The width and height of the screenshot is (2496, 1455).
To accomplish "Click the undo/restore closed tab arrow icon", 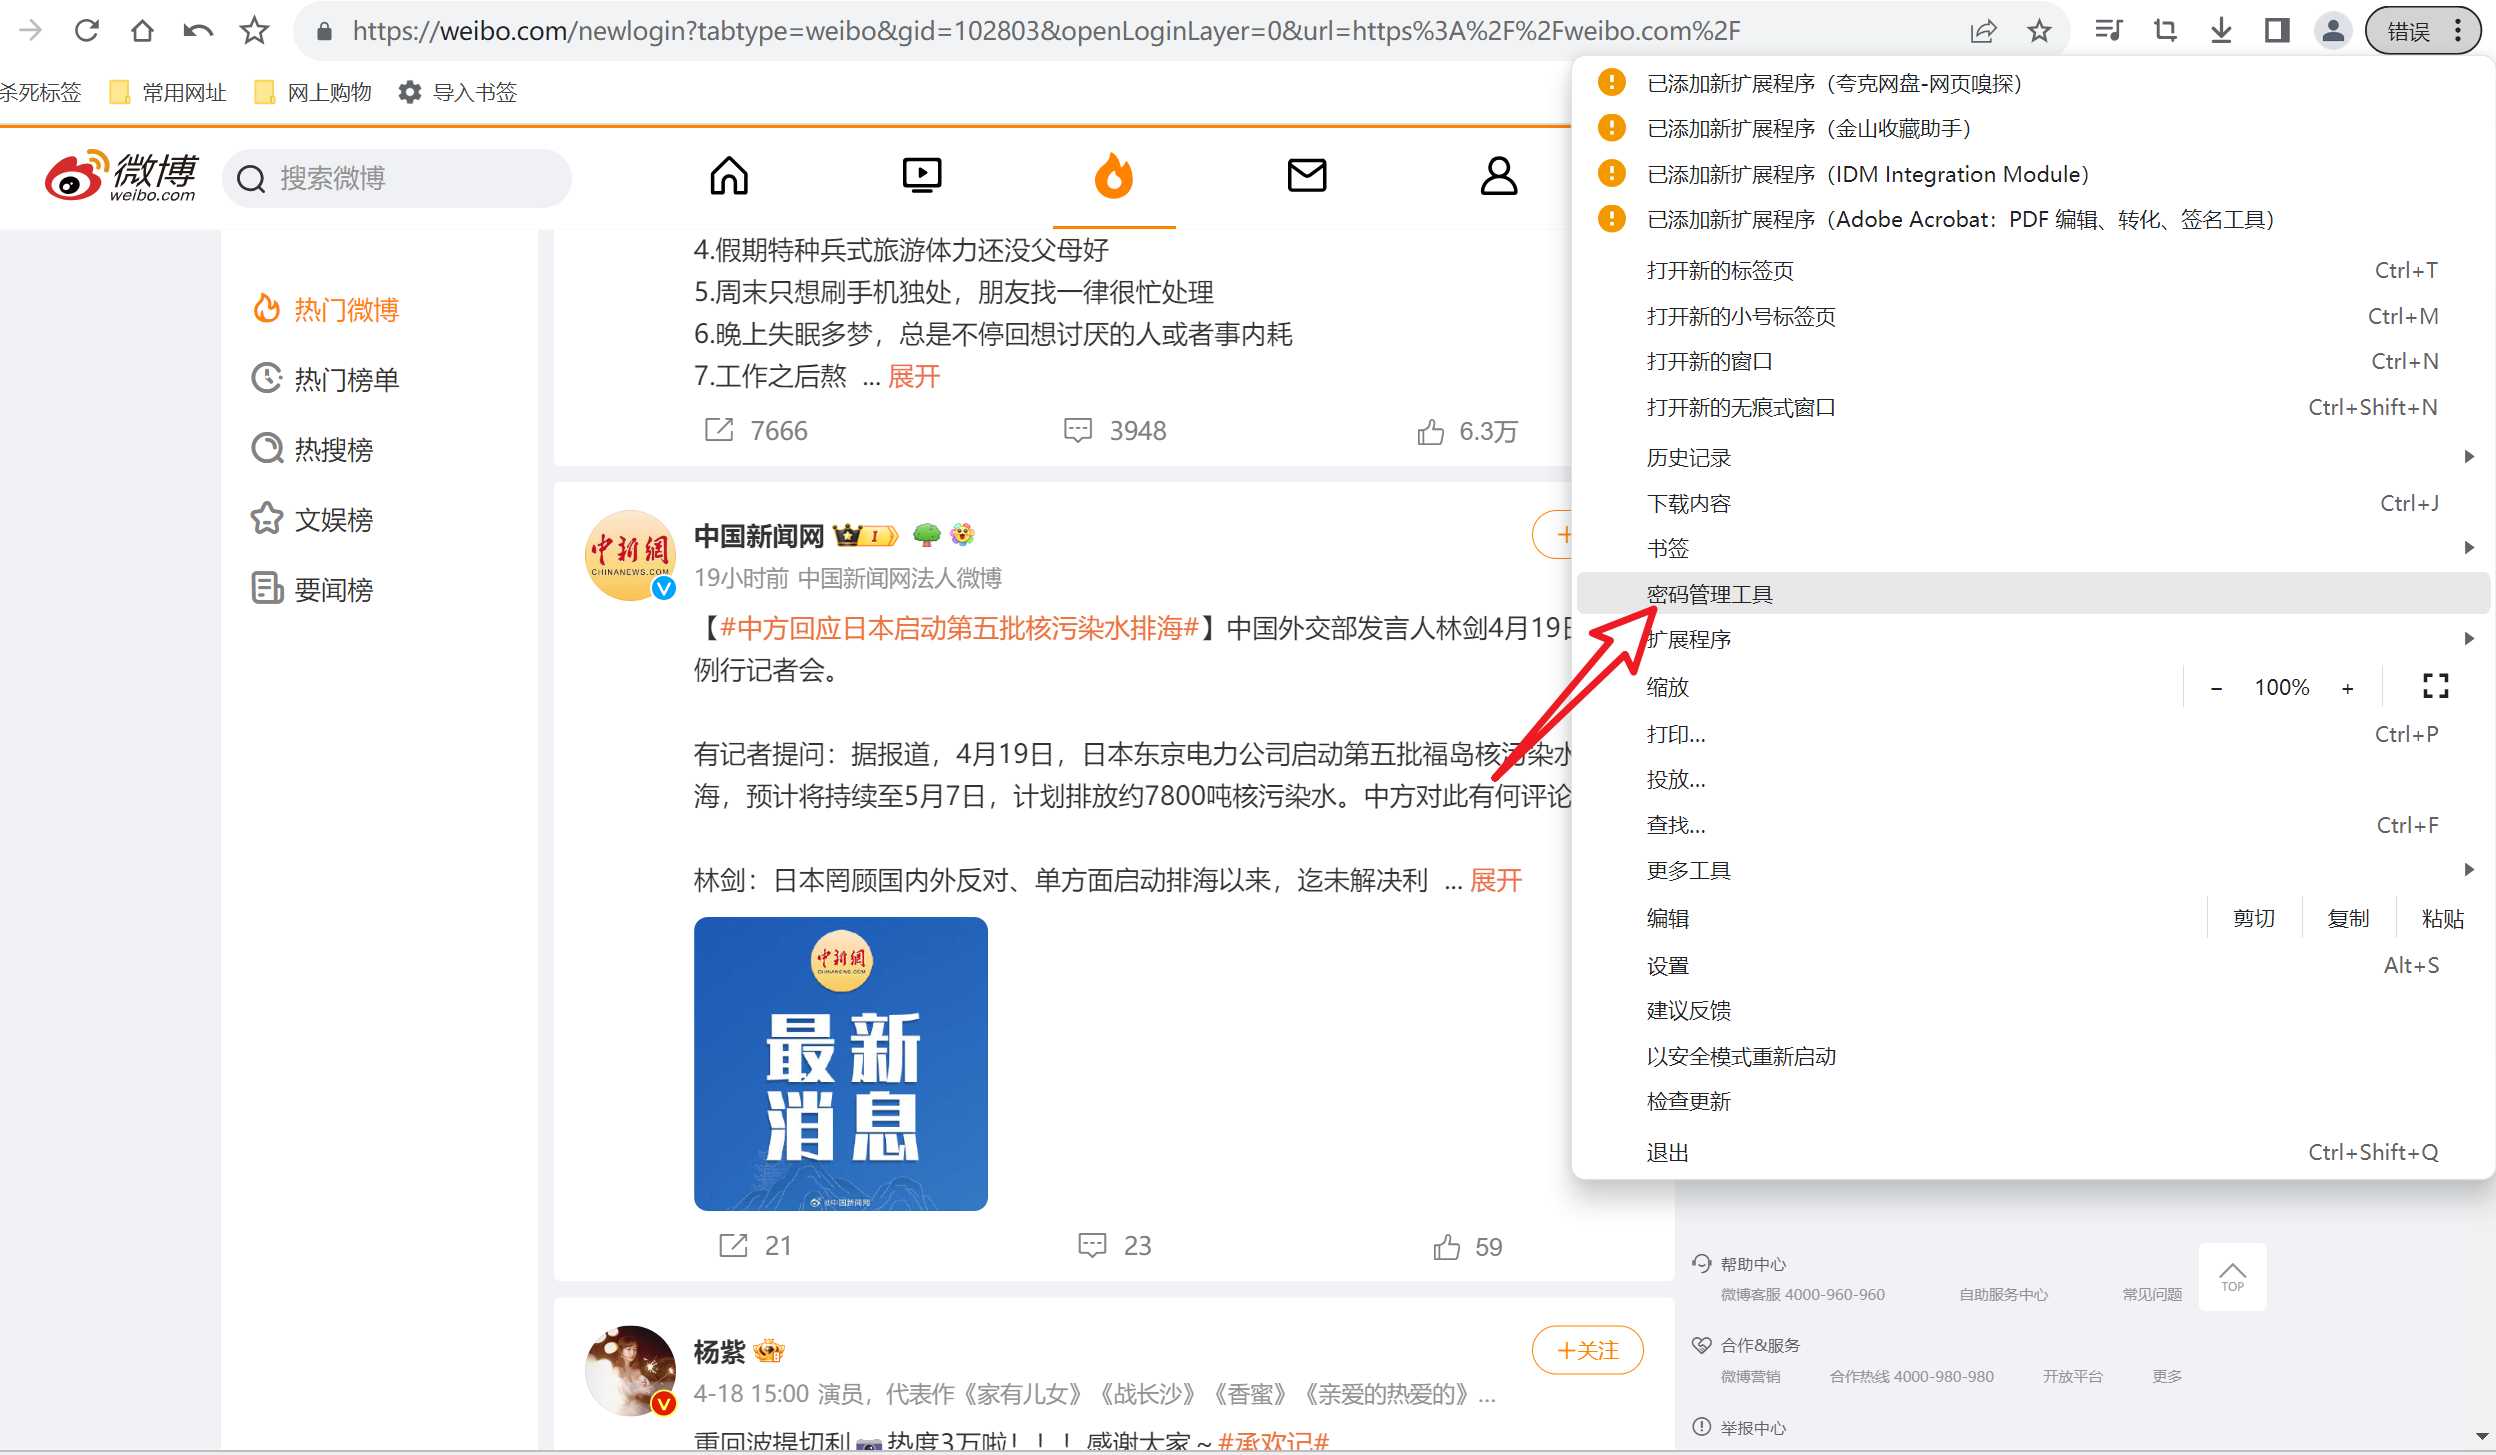I will pyautogui.click(x=198, y=31).
